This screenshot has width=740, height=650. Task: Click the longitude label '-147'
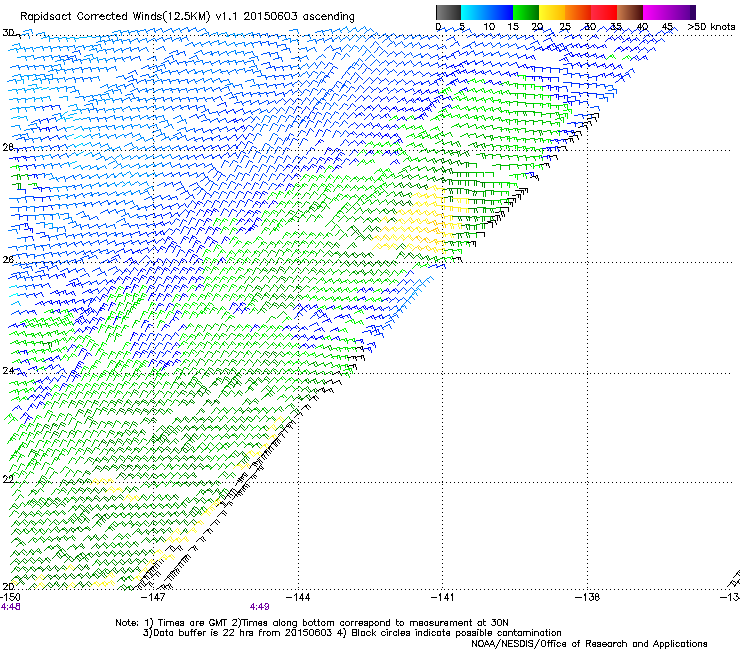(154, 597)
